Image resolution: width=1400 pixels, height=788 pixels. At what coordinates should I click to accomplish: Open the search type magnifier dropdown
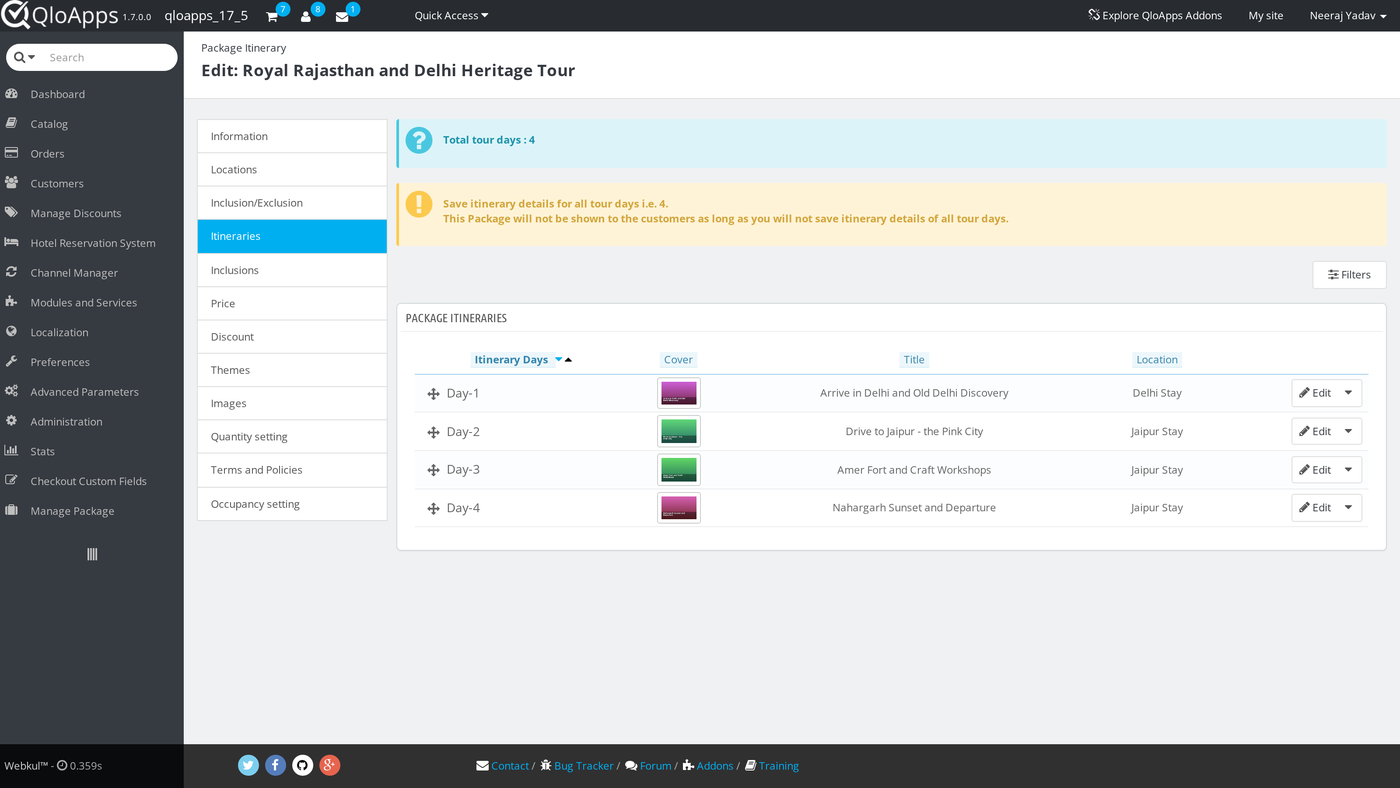(x=25, y=57)
